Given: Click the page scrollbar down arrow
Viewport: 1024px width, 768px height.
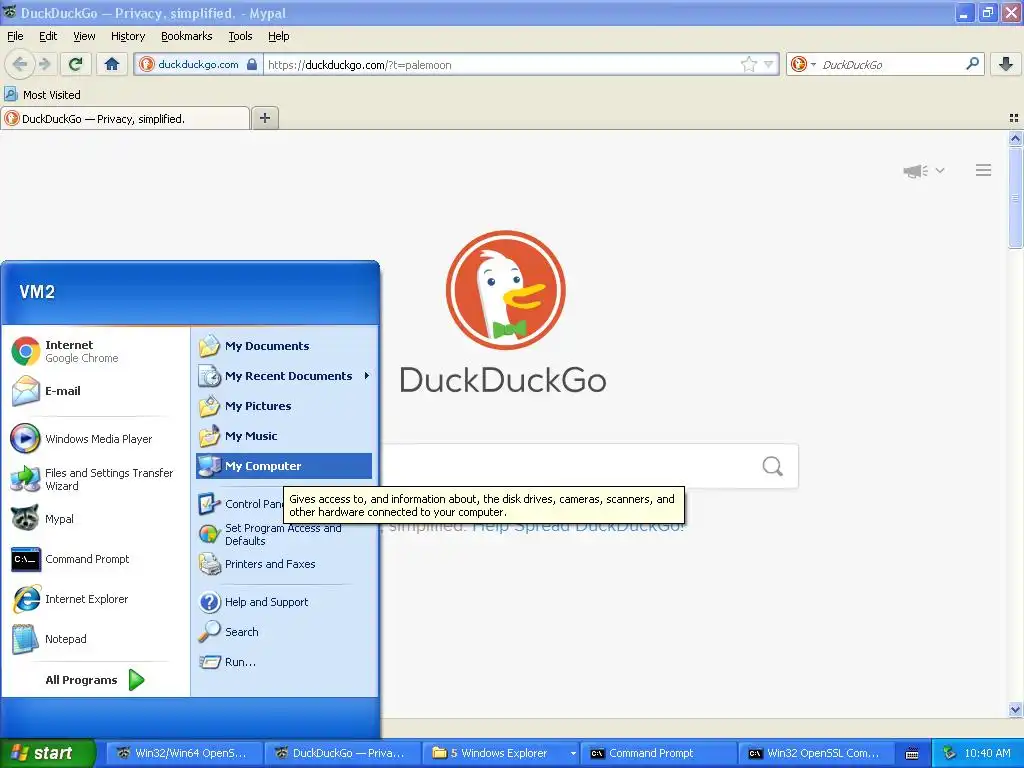Looking at the screenshot, I should (1016, 709).
